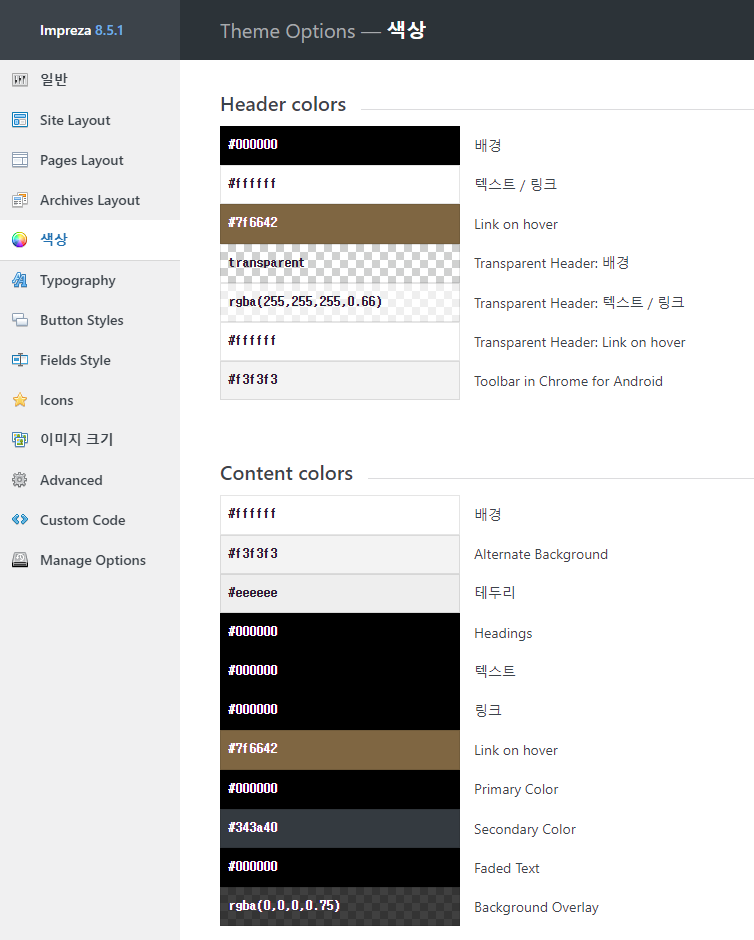
Task: Click the Toolbar in Chrome for Android label
Action: pyautogui.click(x=568, y=381)
